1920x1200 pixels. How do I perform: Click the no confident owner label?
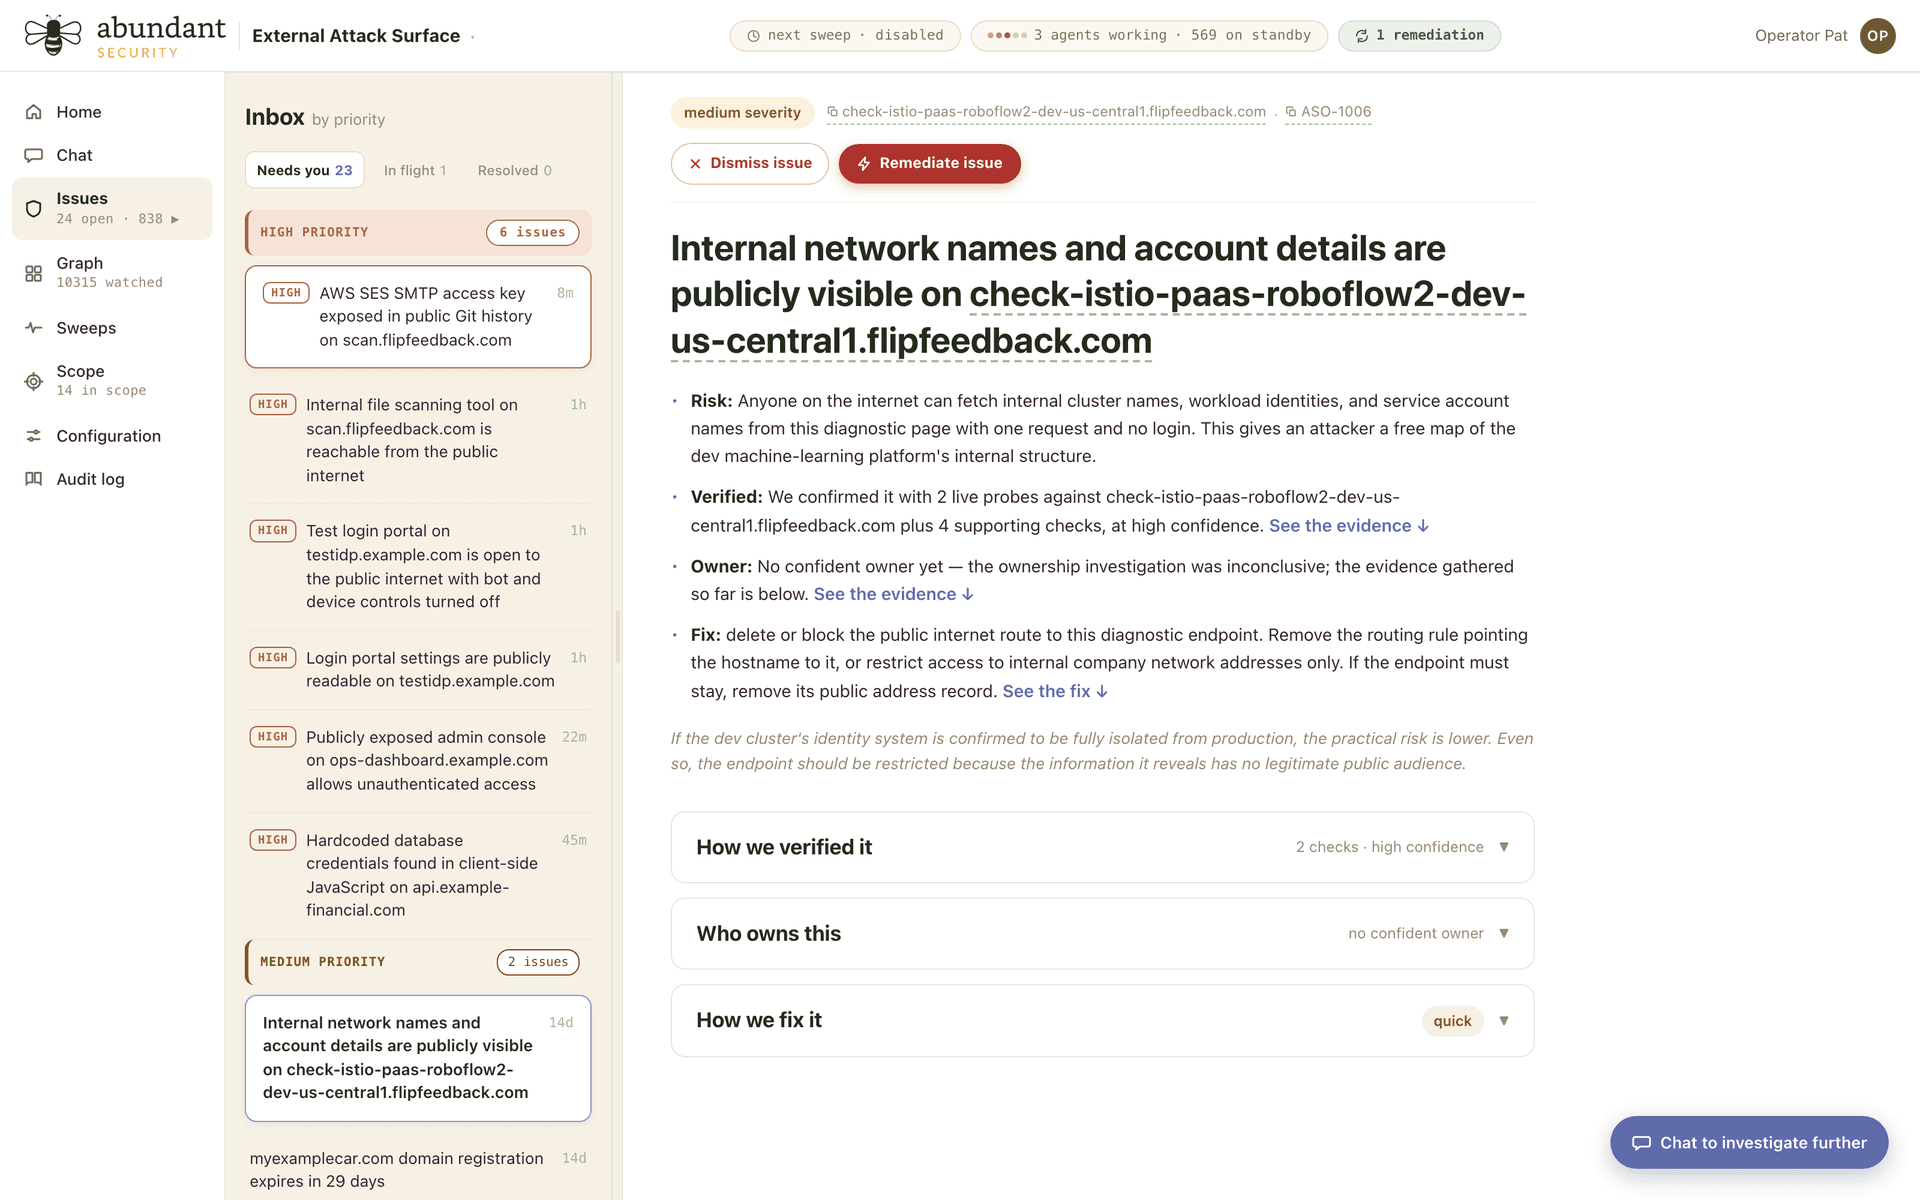[x=1415, y=934]
